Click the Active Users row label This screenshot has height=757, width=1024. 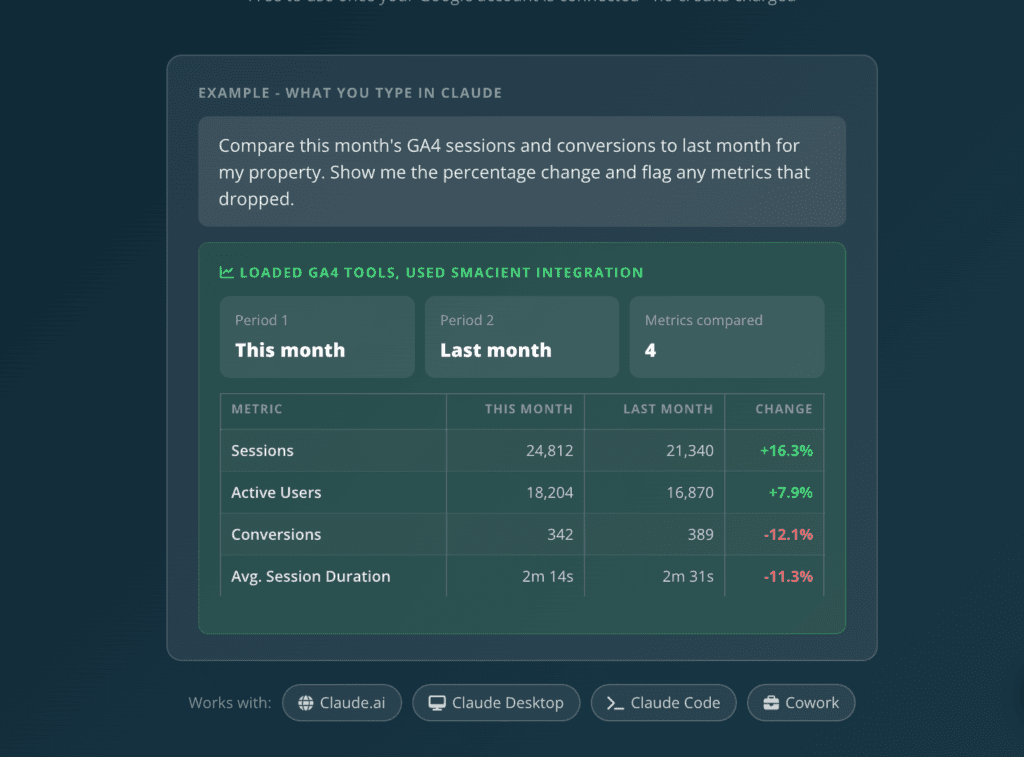pyautogui.click(x=276, y=492)
